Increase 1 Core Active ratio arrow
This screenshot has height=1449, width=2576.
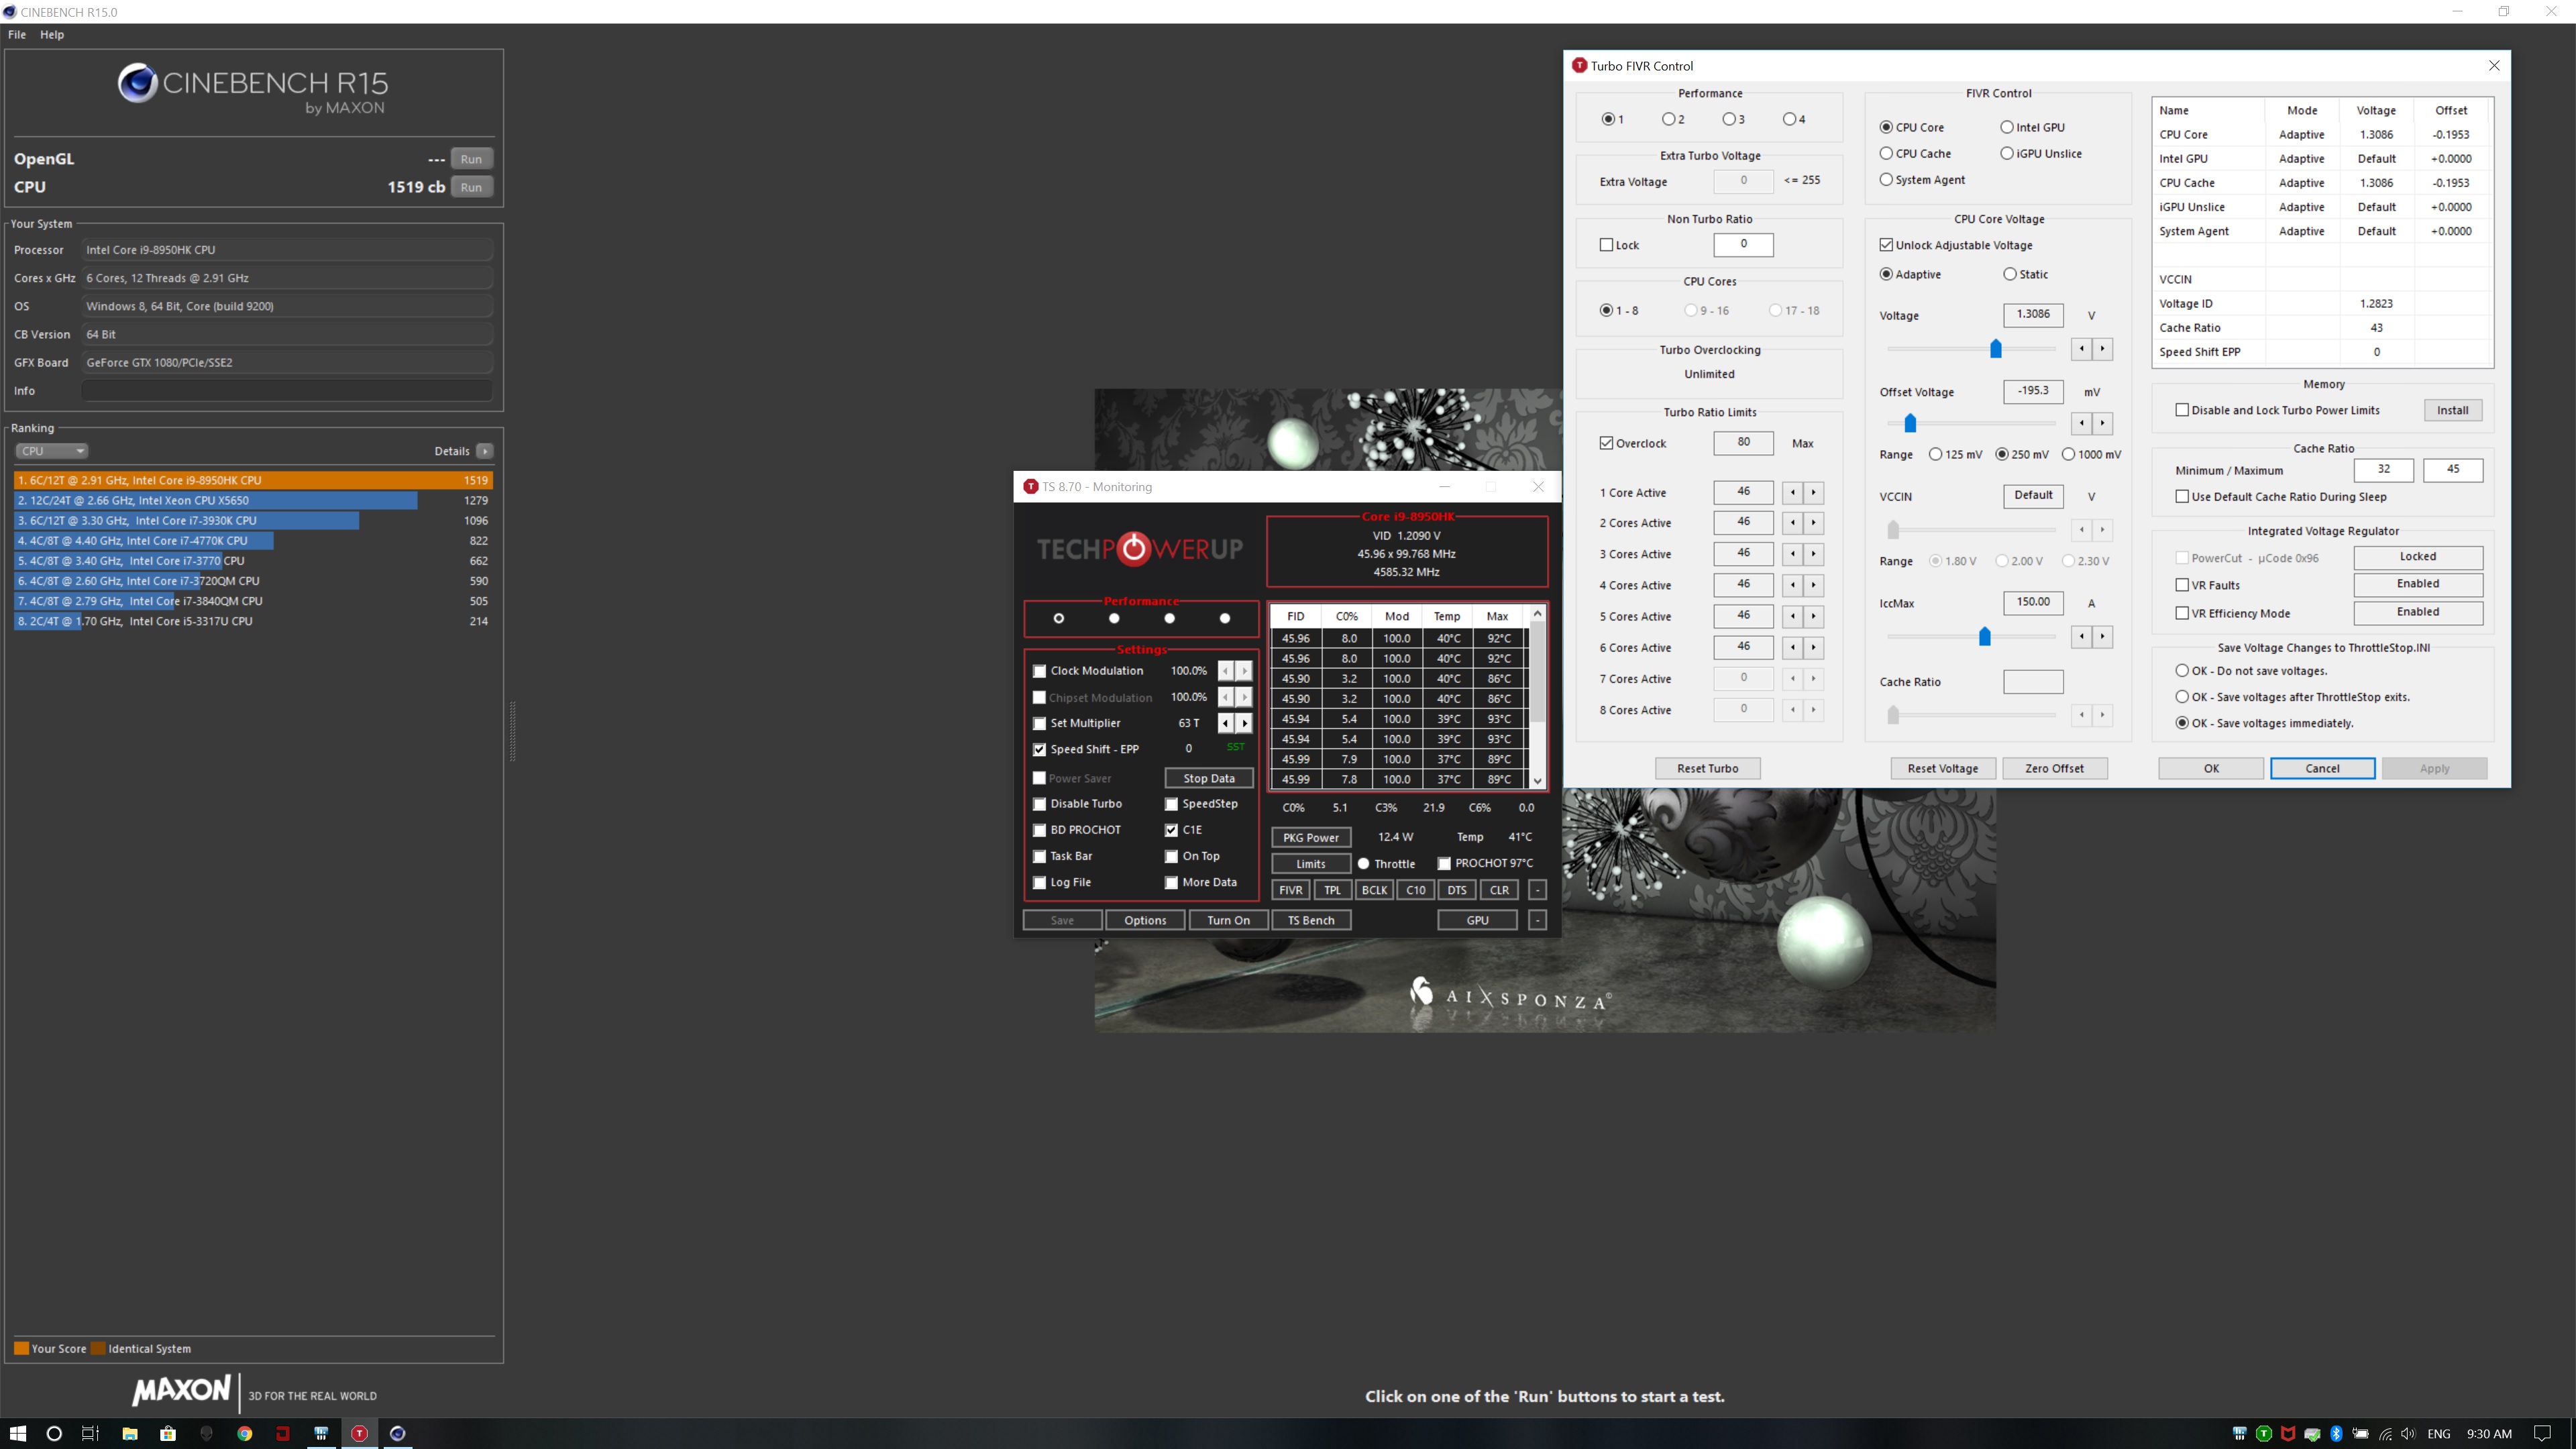[x=1813, y=492]
